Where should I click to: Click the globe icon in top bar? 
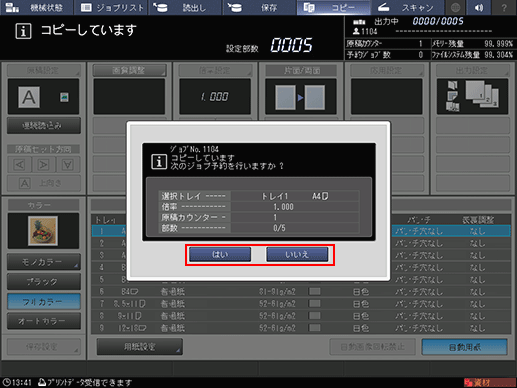pyautogui.click(x=455, y=7)
